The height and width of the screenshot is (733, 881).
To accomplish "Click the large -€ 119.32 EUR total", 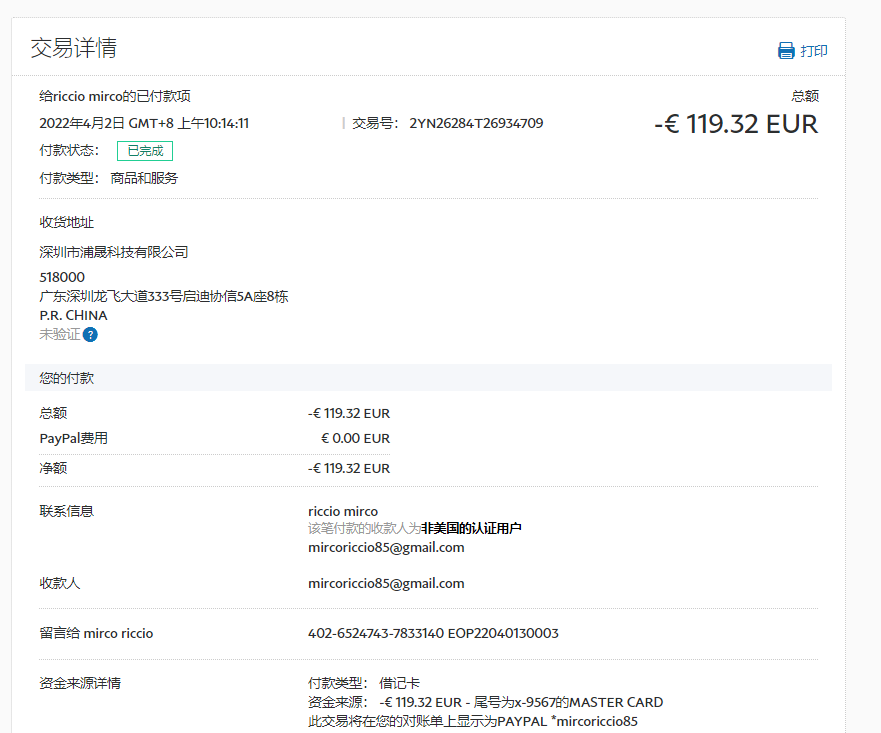I will coord(736,124).
